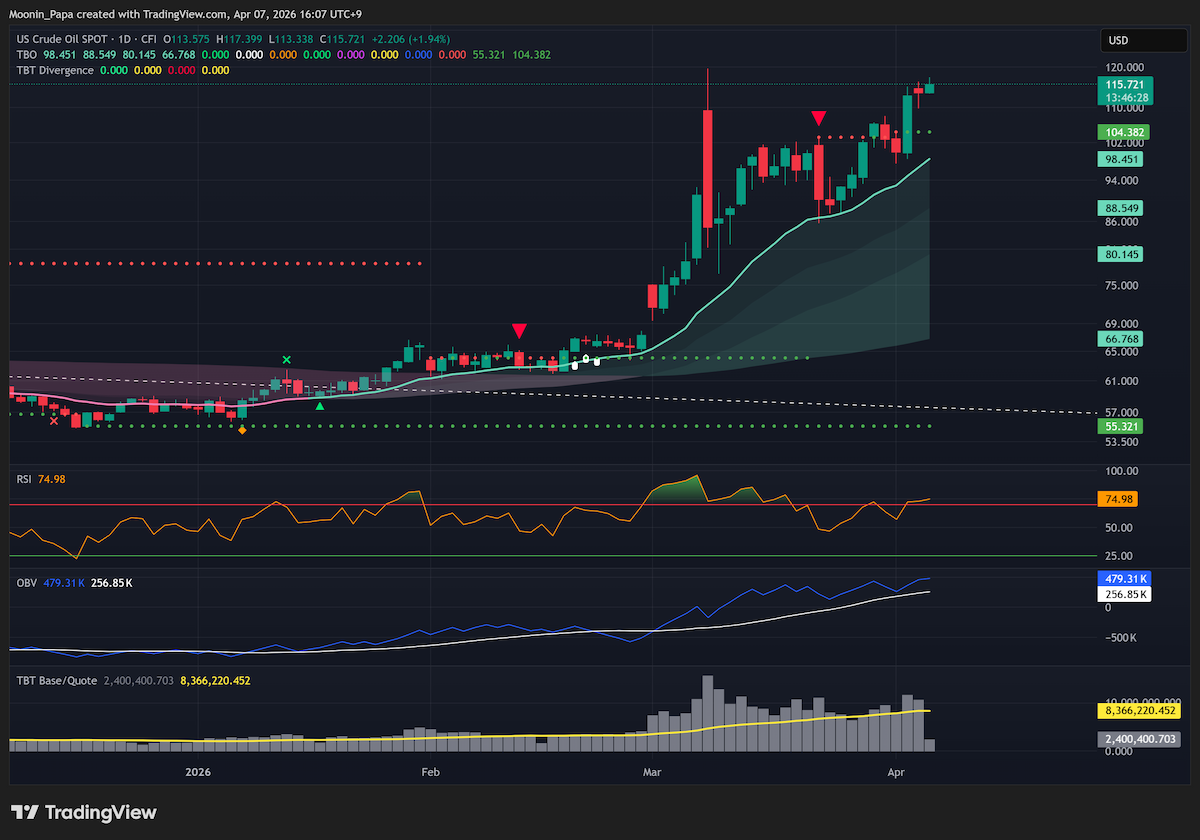Click the red X marker near chart start
Viewport: 1200px width, 840px height.
pos(54,422)
